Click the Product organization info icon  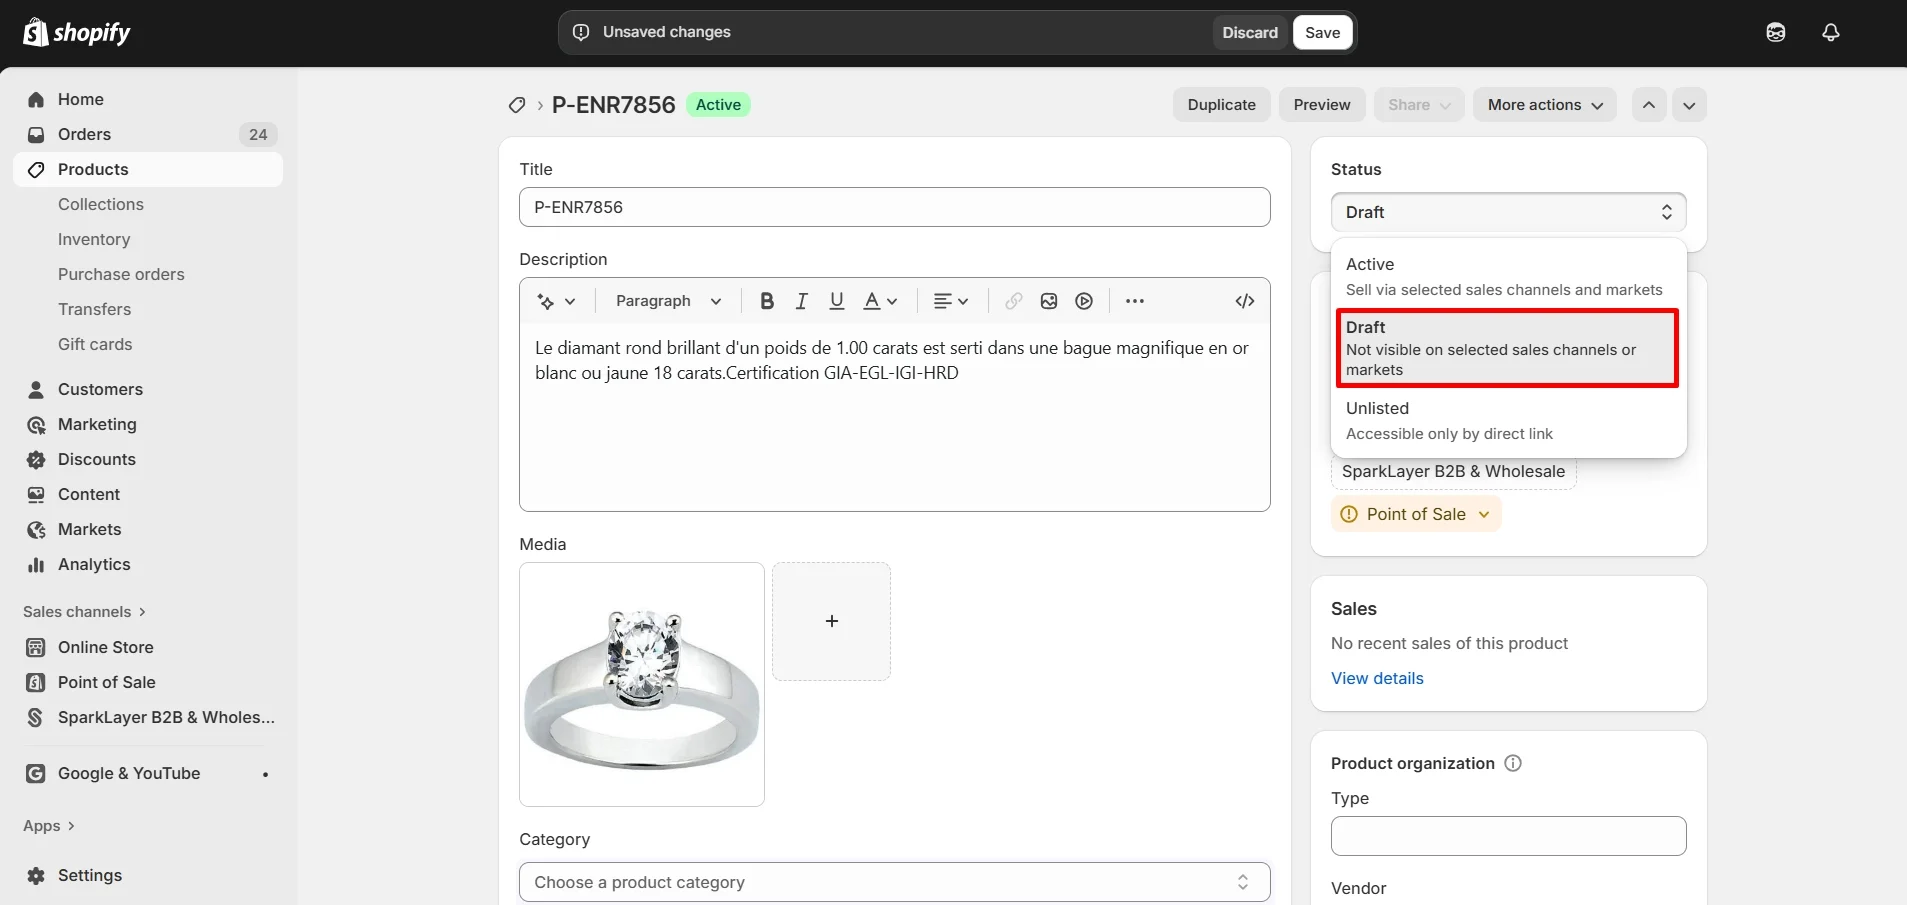coord(1511,762)
